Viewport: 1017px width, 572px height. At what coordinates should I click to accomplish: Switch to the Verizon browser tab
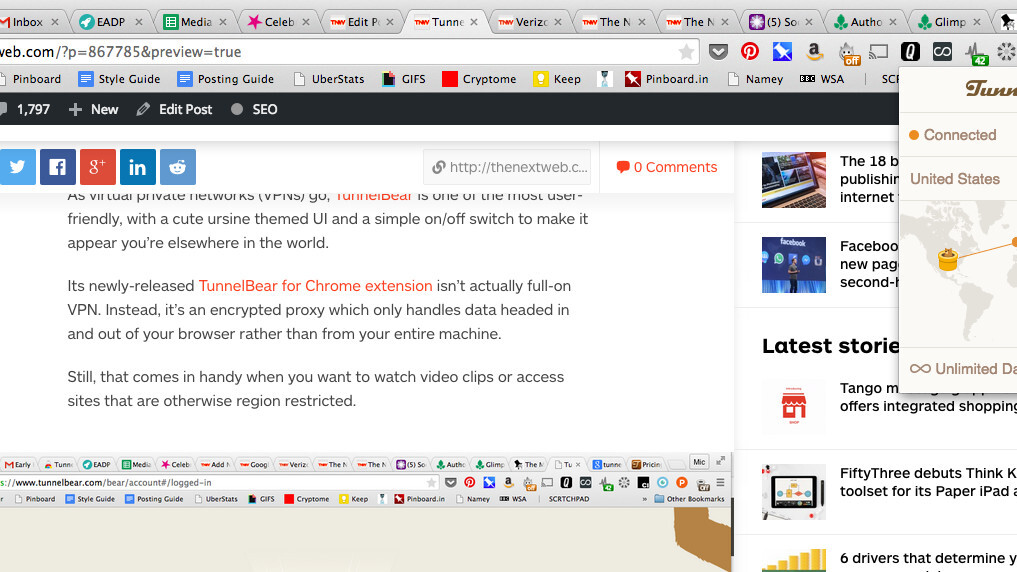point(528,21)
